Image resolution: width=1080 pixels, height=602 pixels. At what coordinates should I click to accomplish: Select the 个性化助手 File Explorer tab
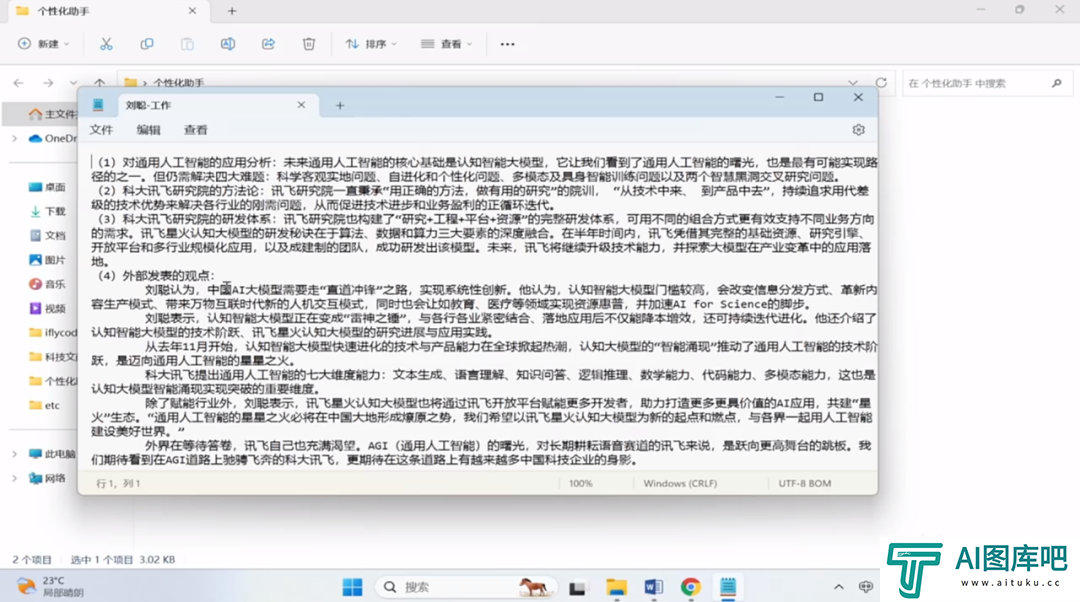tap(107, 11)
